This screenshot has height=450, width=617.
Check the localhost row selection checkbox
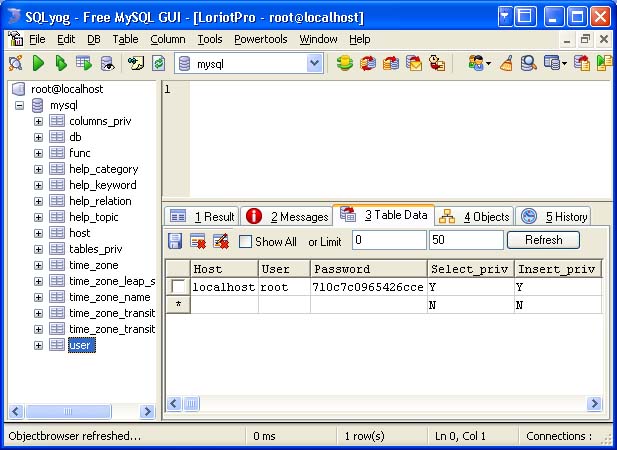[x=176, y=287]
